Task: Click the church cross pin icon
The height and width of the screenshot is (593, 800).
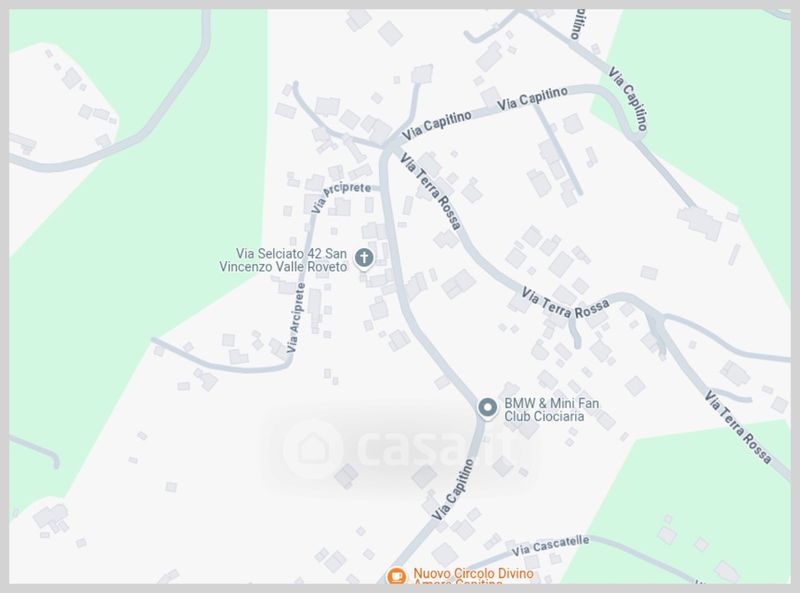Action: [x=364, y=258]
